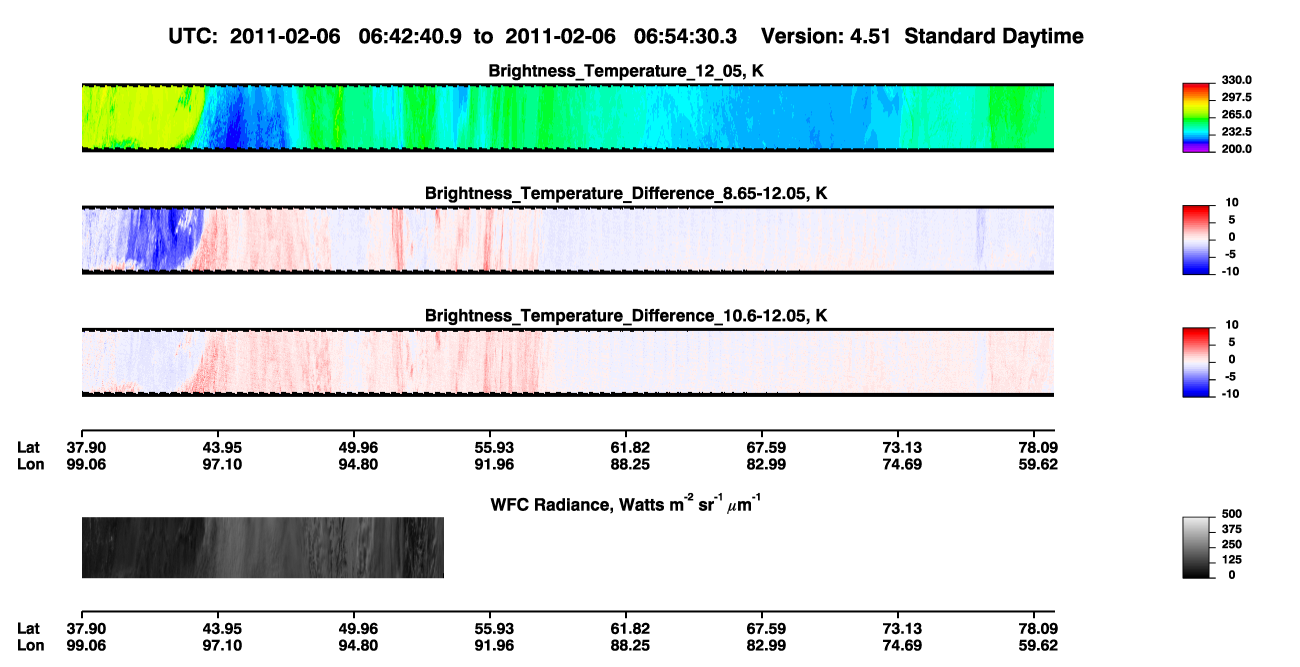Click the "297.5" colorbar label
Screen dimensions: 1300x667
[x=1237, y=98]
